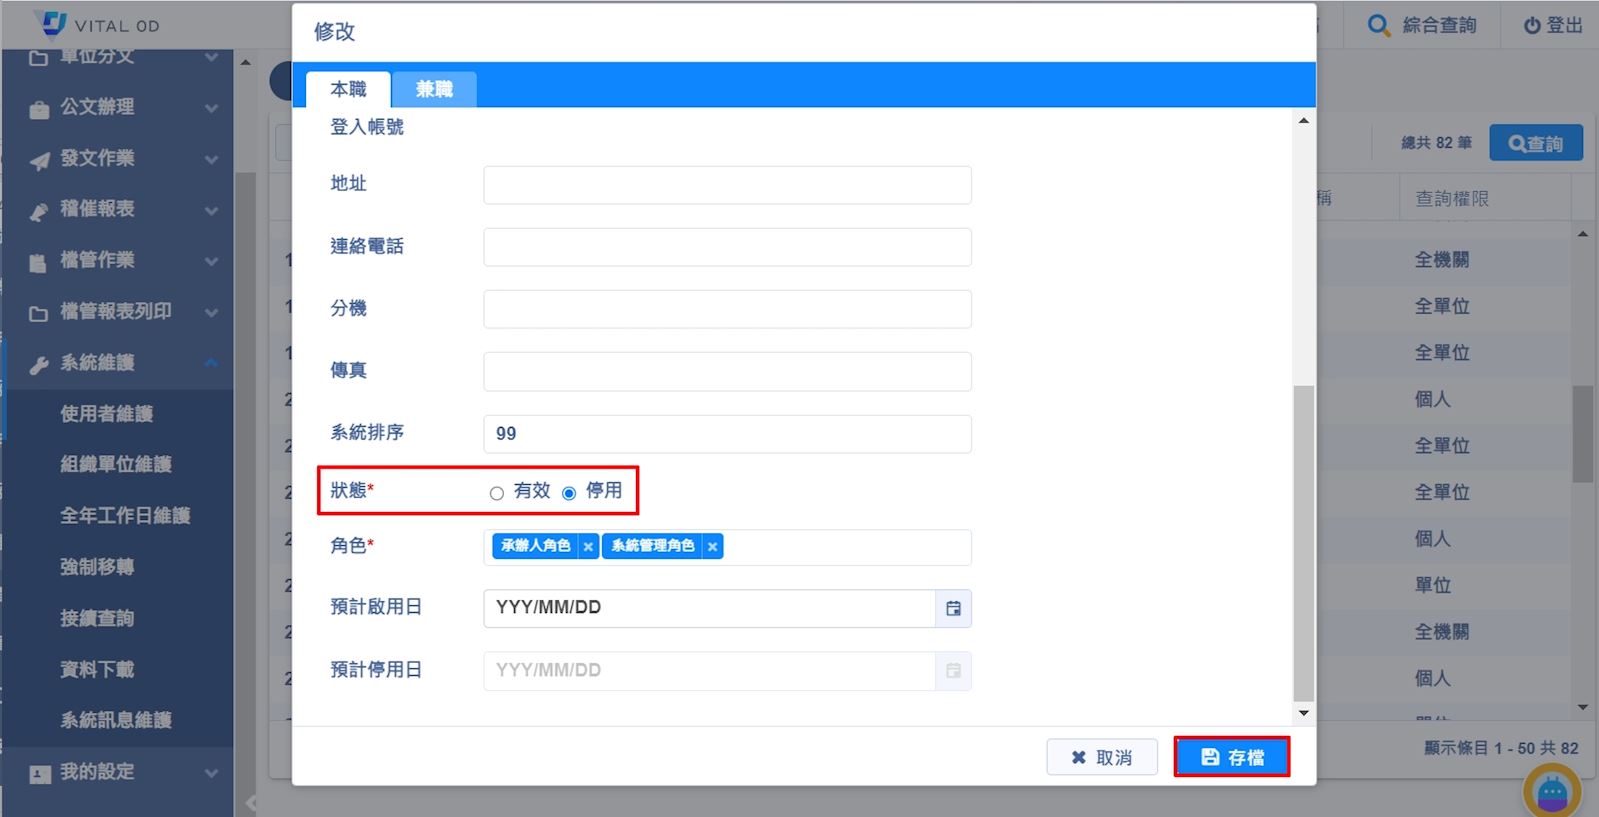Switch to the 兼職 tab
The height and width of the screenshot is (817, 1599).
434,89
